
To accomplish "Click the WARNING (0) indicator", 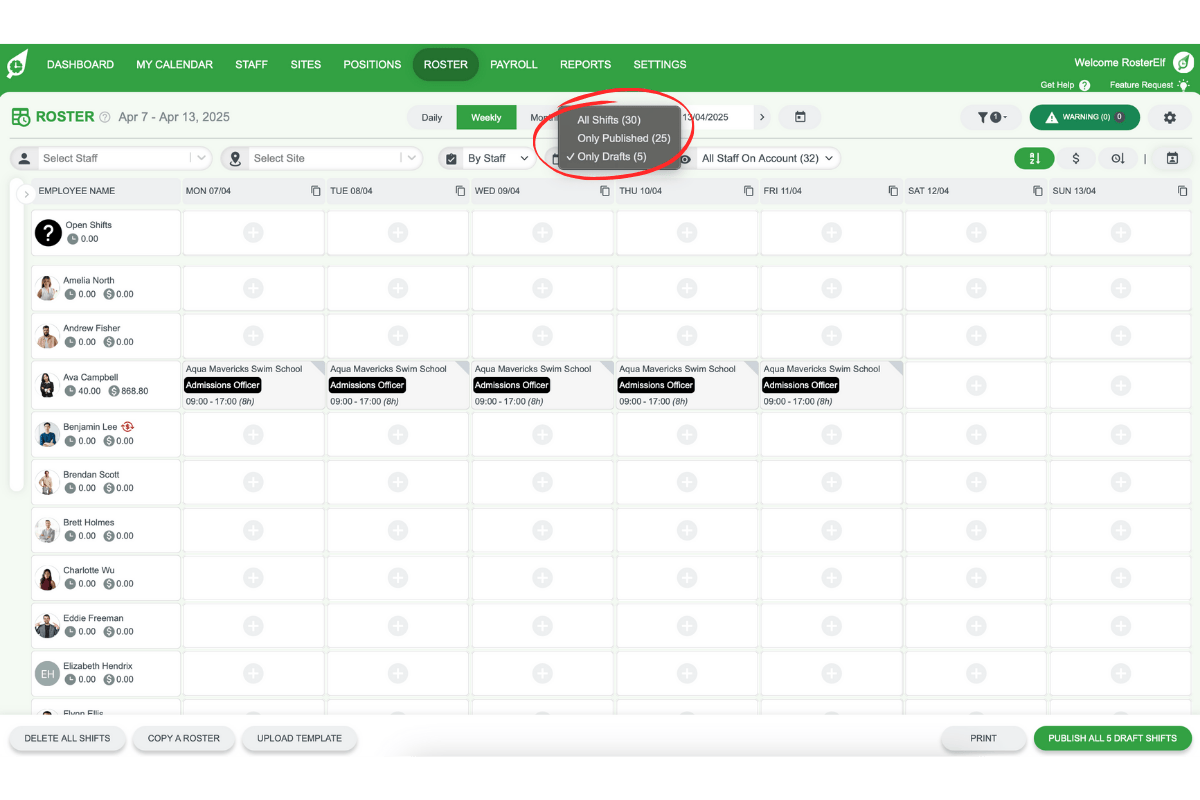I will point(1084,117).
